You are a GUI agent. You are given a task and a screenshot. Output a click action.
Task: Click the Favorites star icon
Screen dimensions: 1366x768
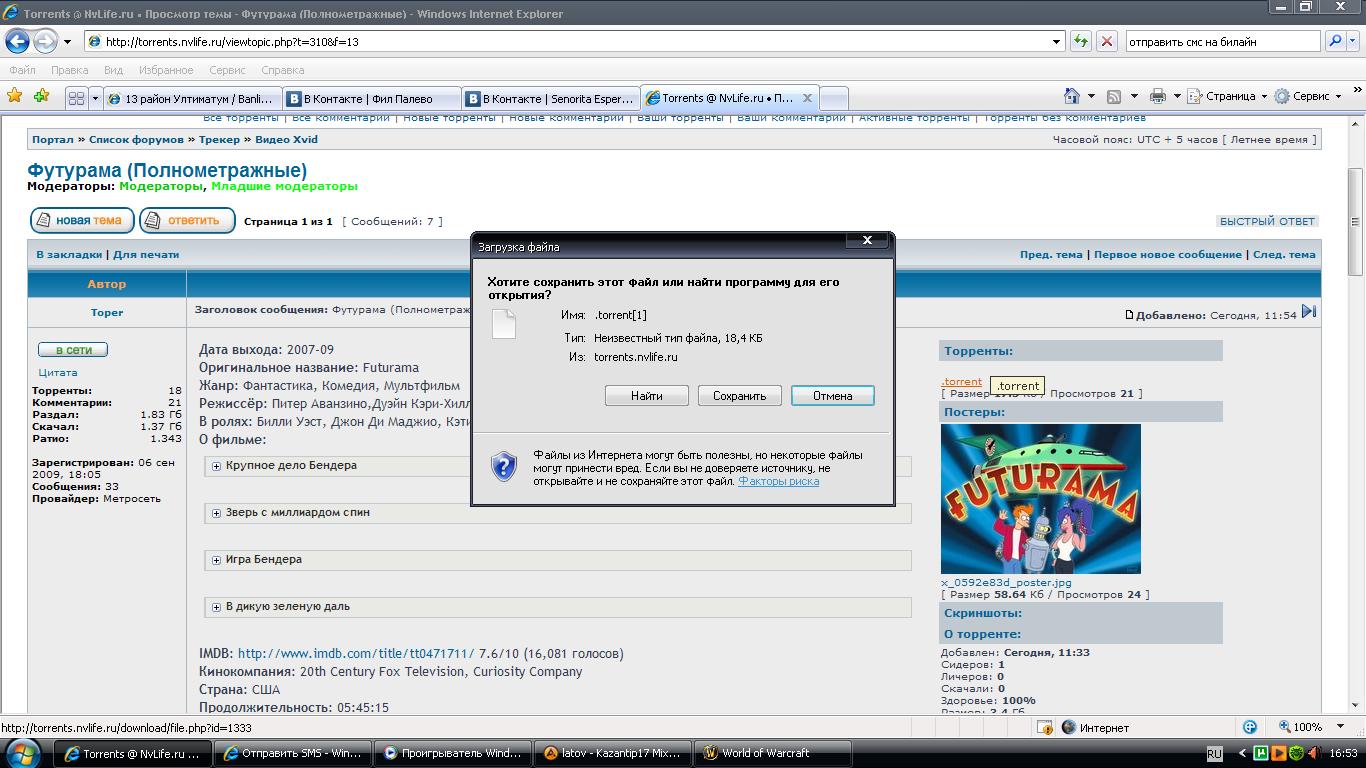point(15,96)
